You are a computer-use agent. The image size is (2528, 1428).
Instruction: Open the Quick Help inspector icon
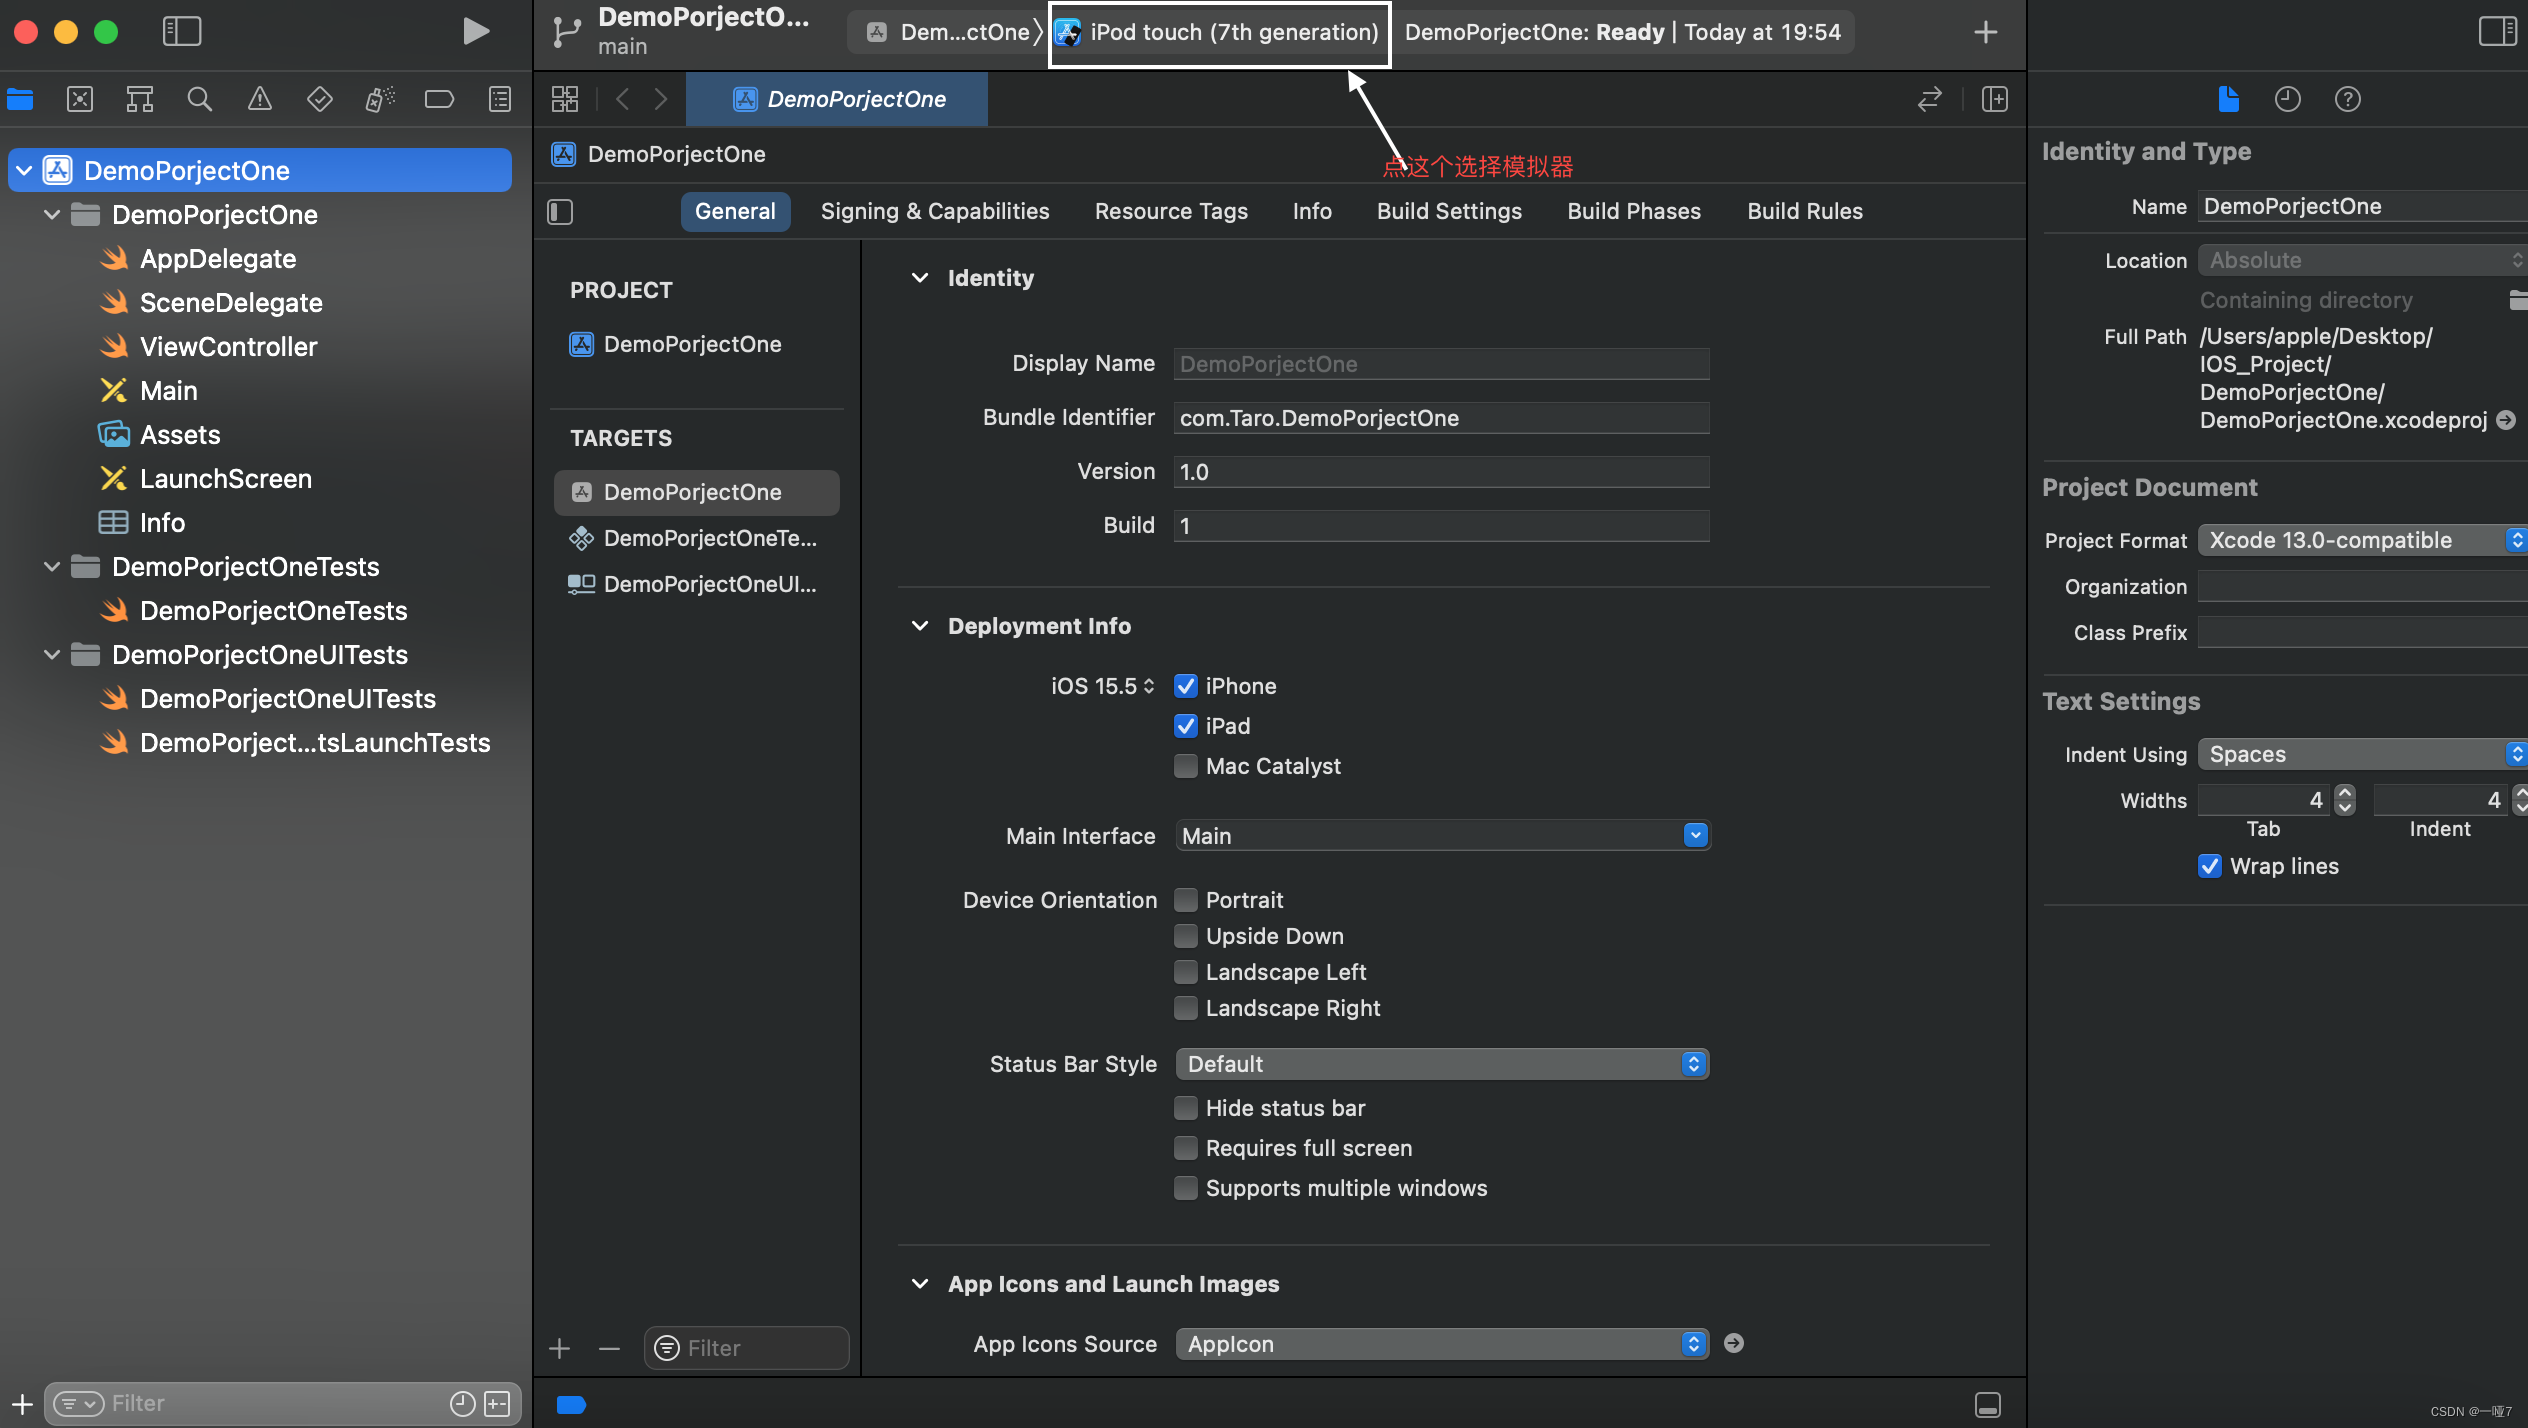point(2347,99)
